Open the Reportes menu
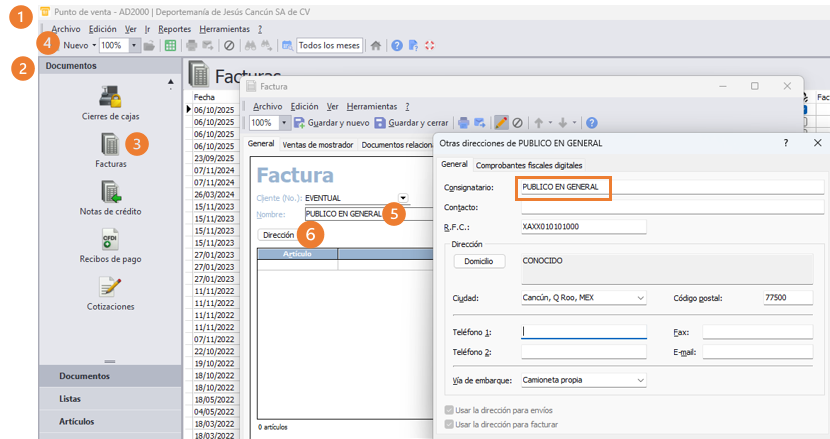Viewport: 830px width, 439px height. point(174,29)
